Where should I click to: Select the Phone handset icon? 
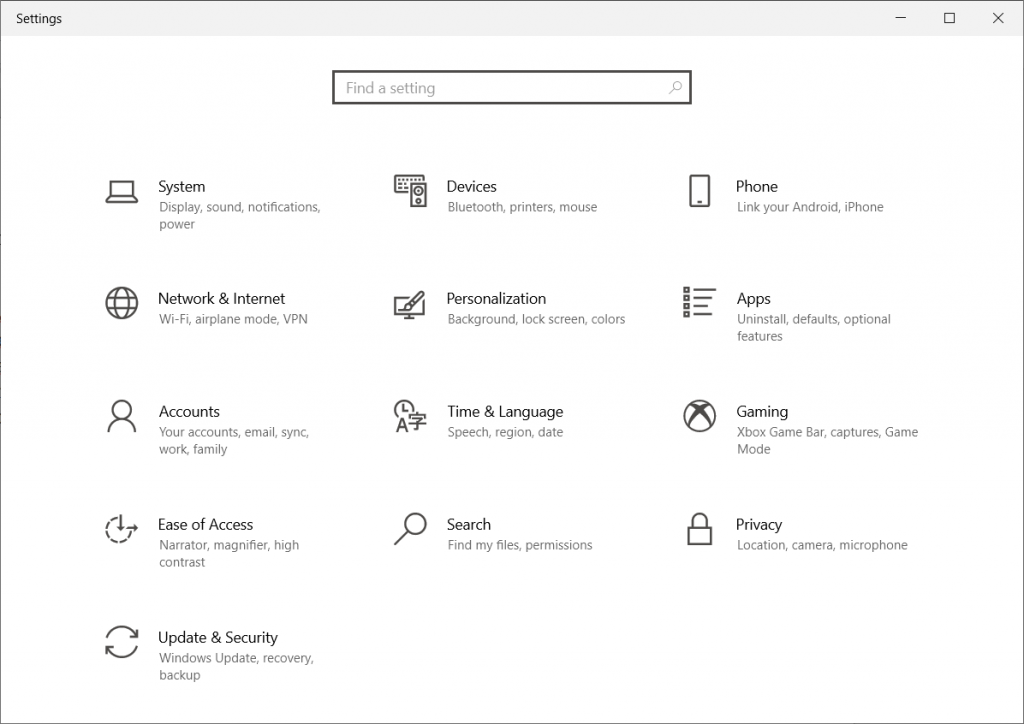click(x=699, y=191)
